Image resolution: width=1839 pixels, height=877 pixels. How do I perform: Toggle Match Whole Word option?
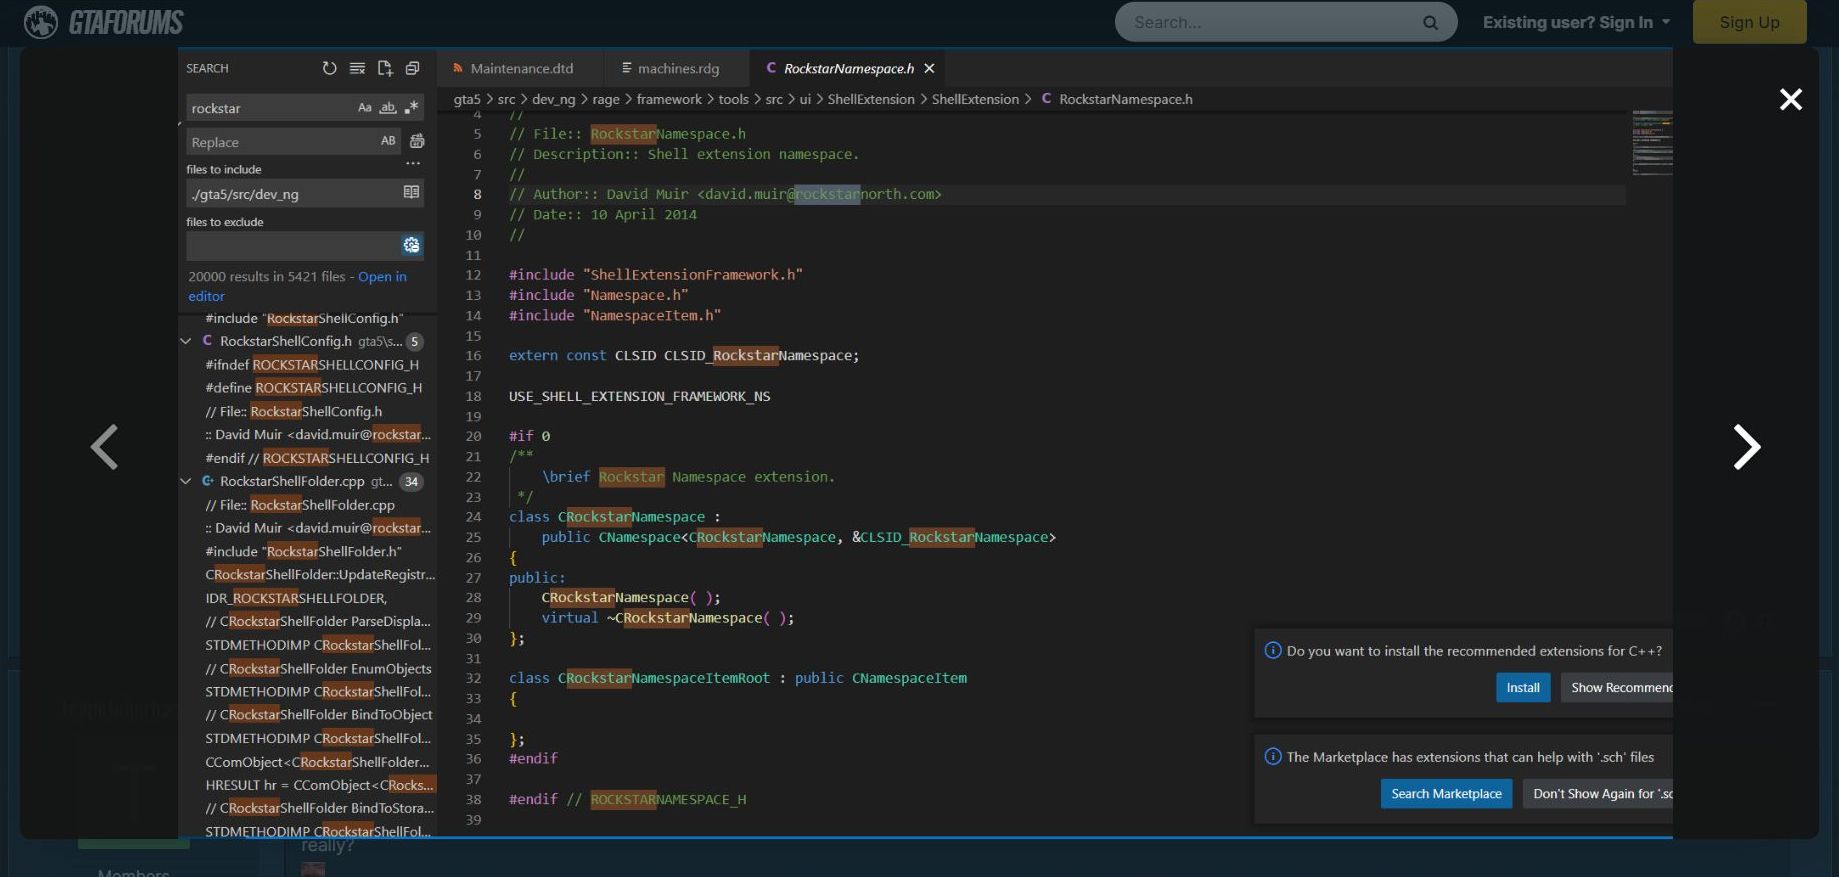388,107
